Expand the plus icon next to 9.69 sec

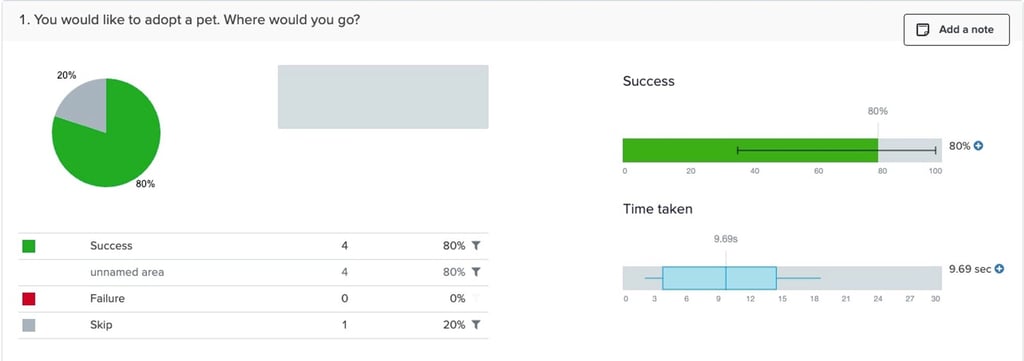click(999, 269)
